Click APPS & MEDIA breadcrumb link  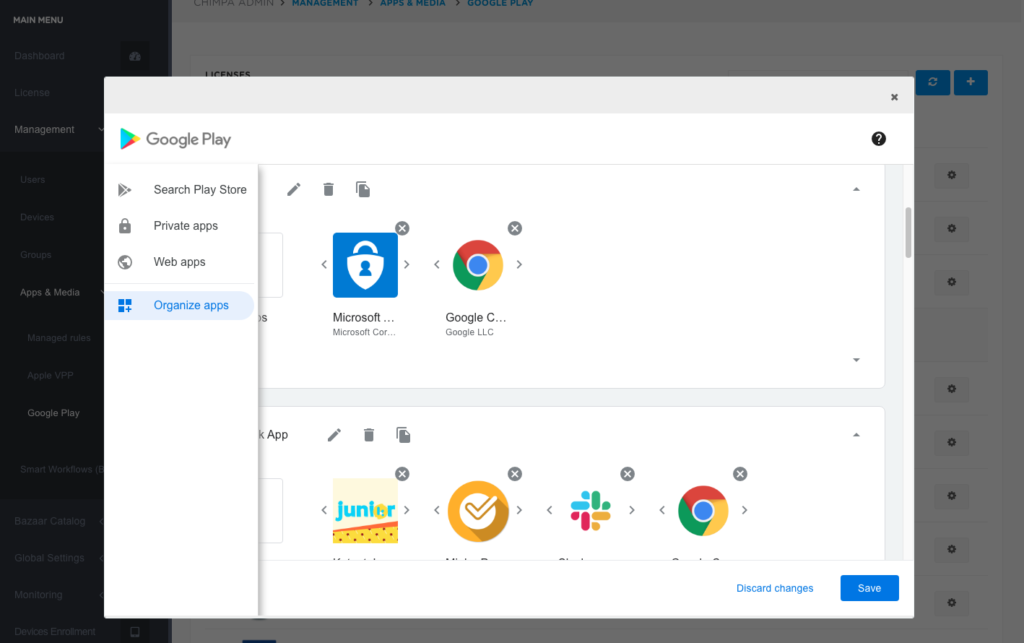(413, 3)
